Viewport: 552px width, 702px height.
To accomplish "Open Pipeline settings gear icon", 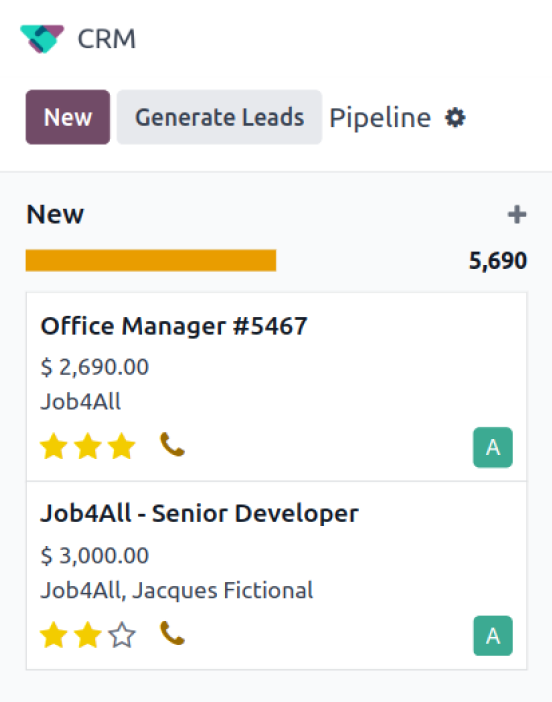I will coord(455,118).
